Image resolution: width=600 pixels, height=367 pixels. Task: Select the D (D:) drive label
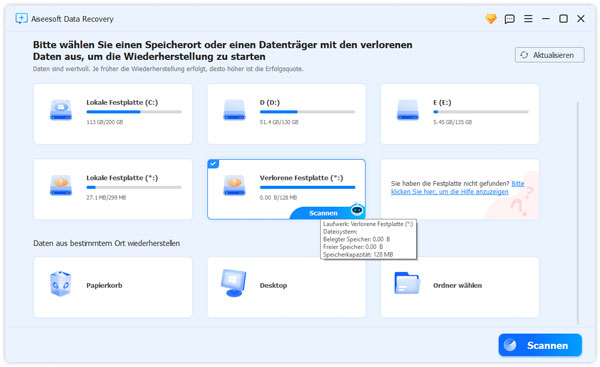[270, 103]
